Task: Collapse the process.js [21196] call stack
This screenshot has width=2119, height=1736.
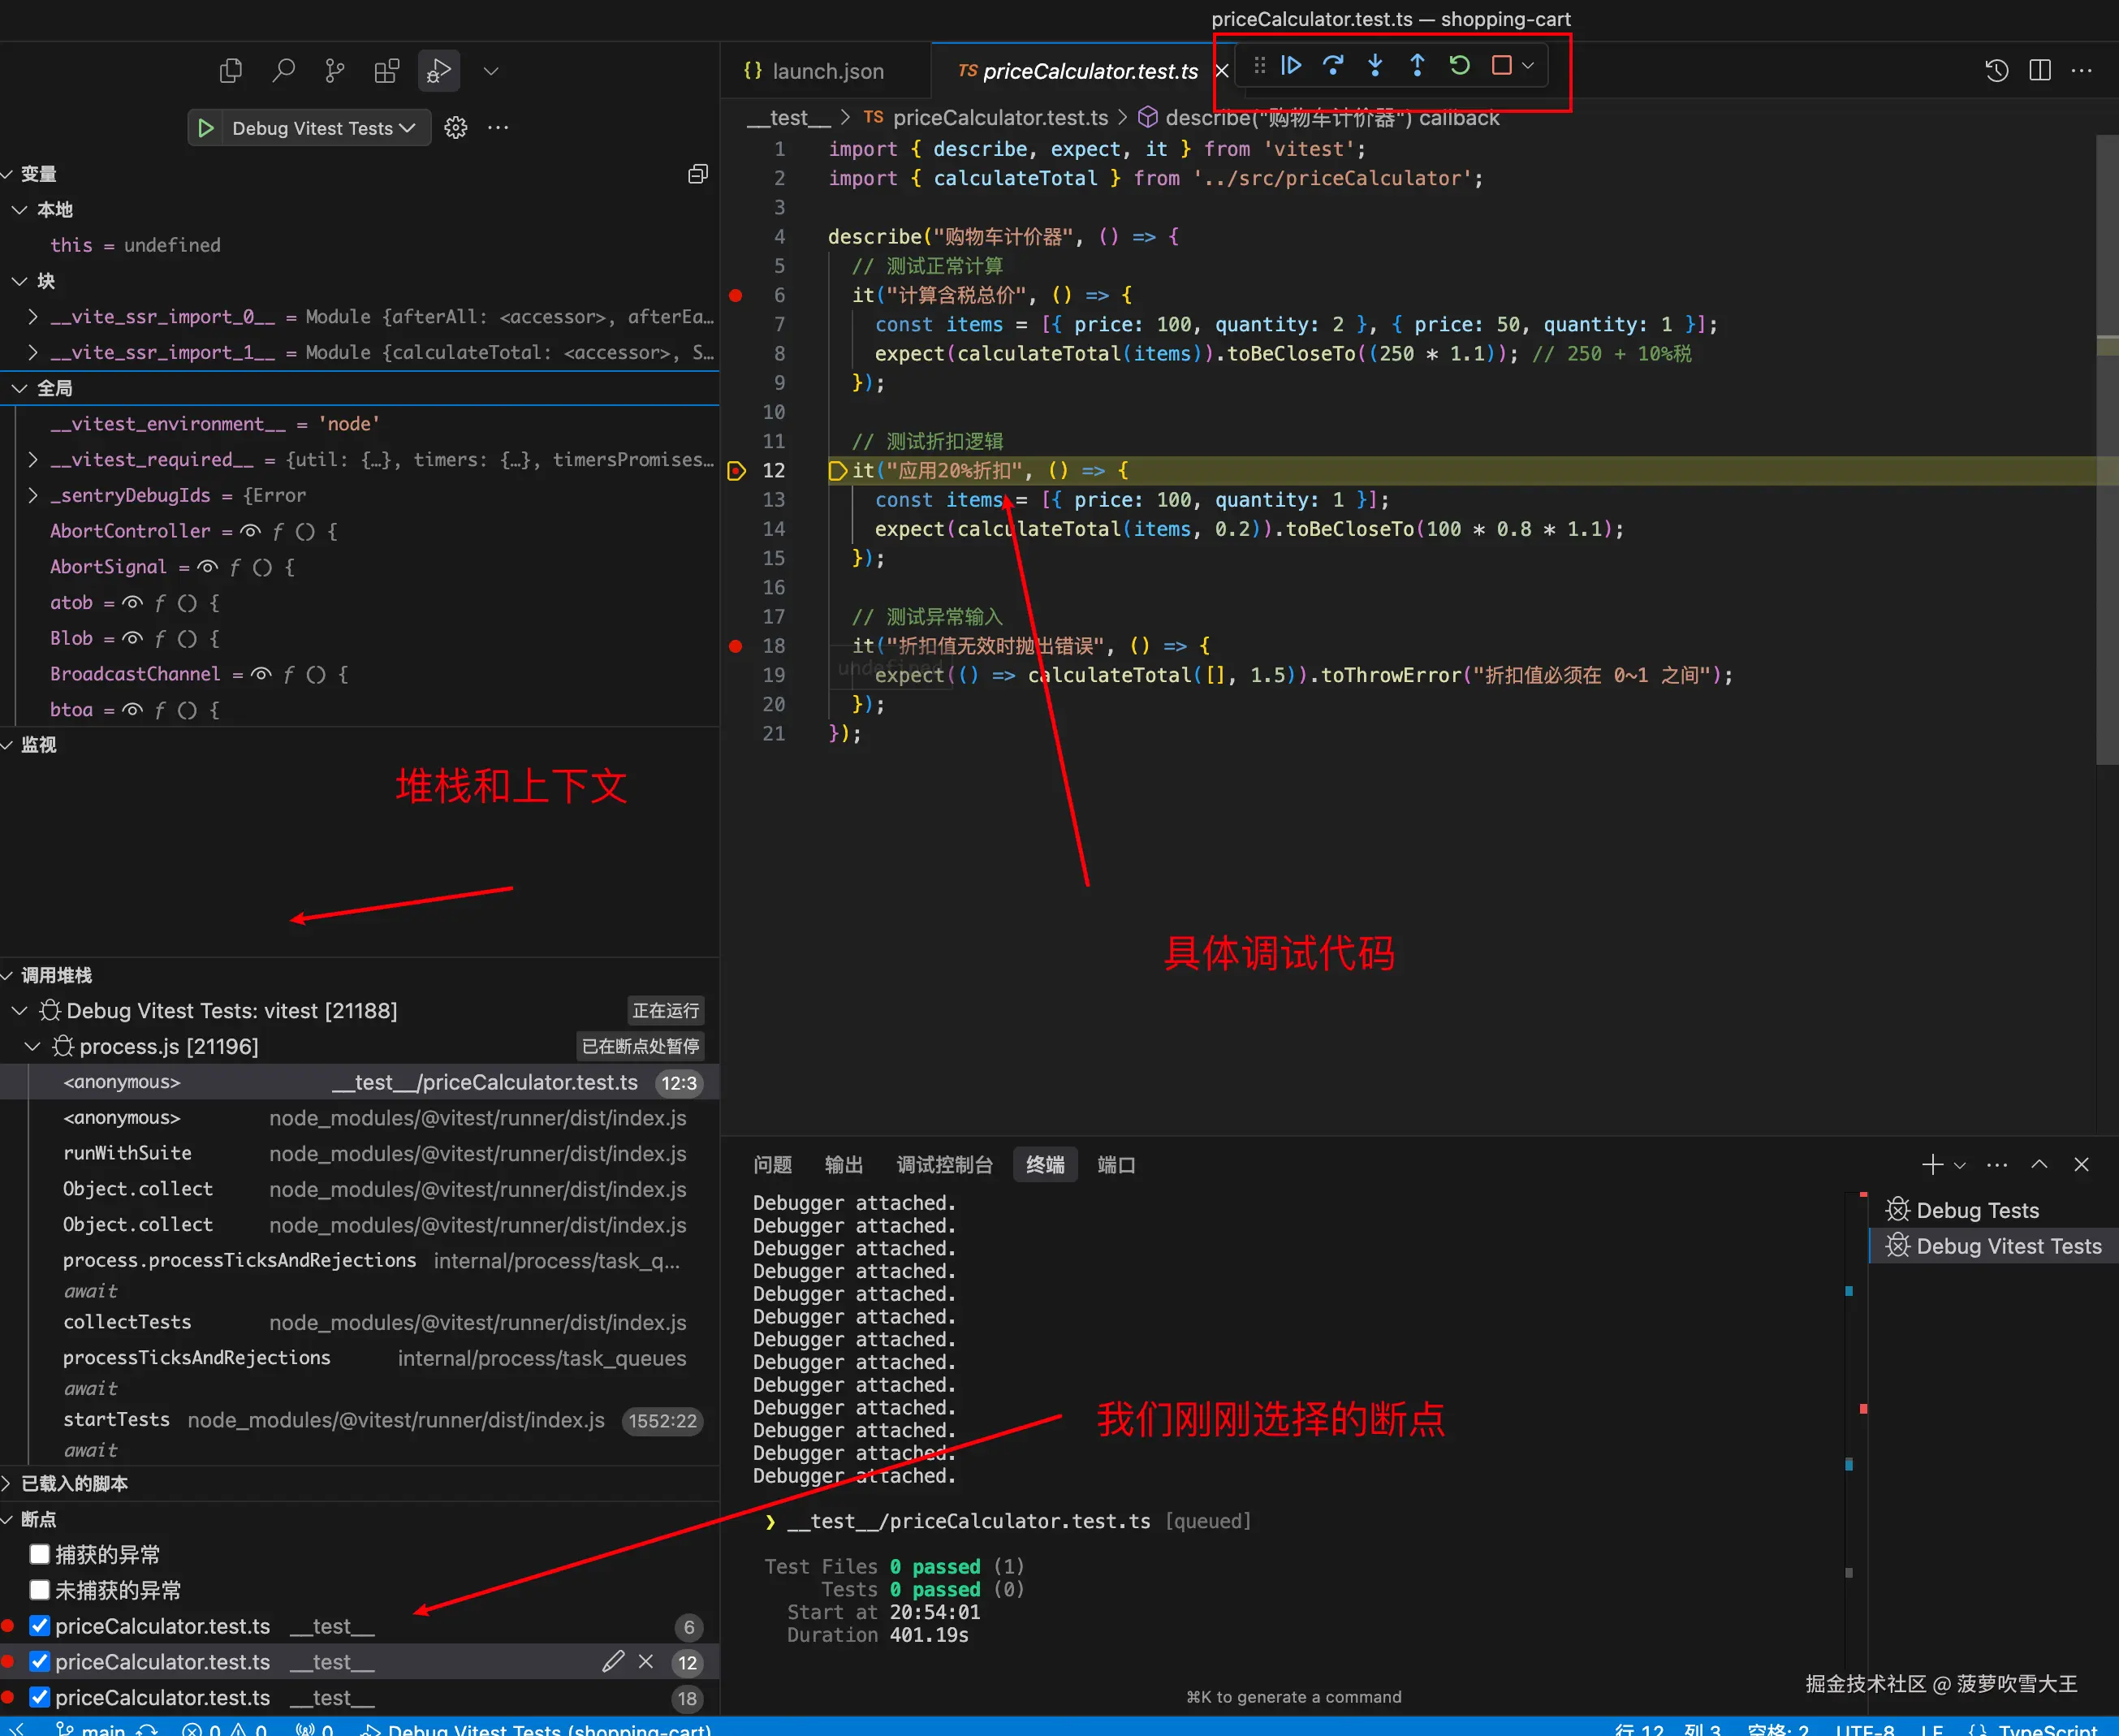Action: click(x=32, y=1046)
